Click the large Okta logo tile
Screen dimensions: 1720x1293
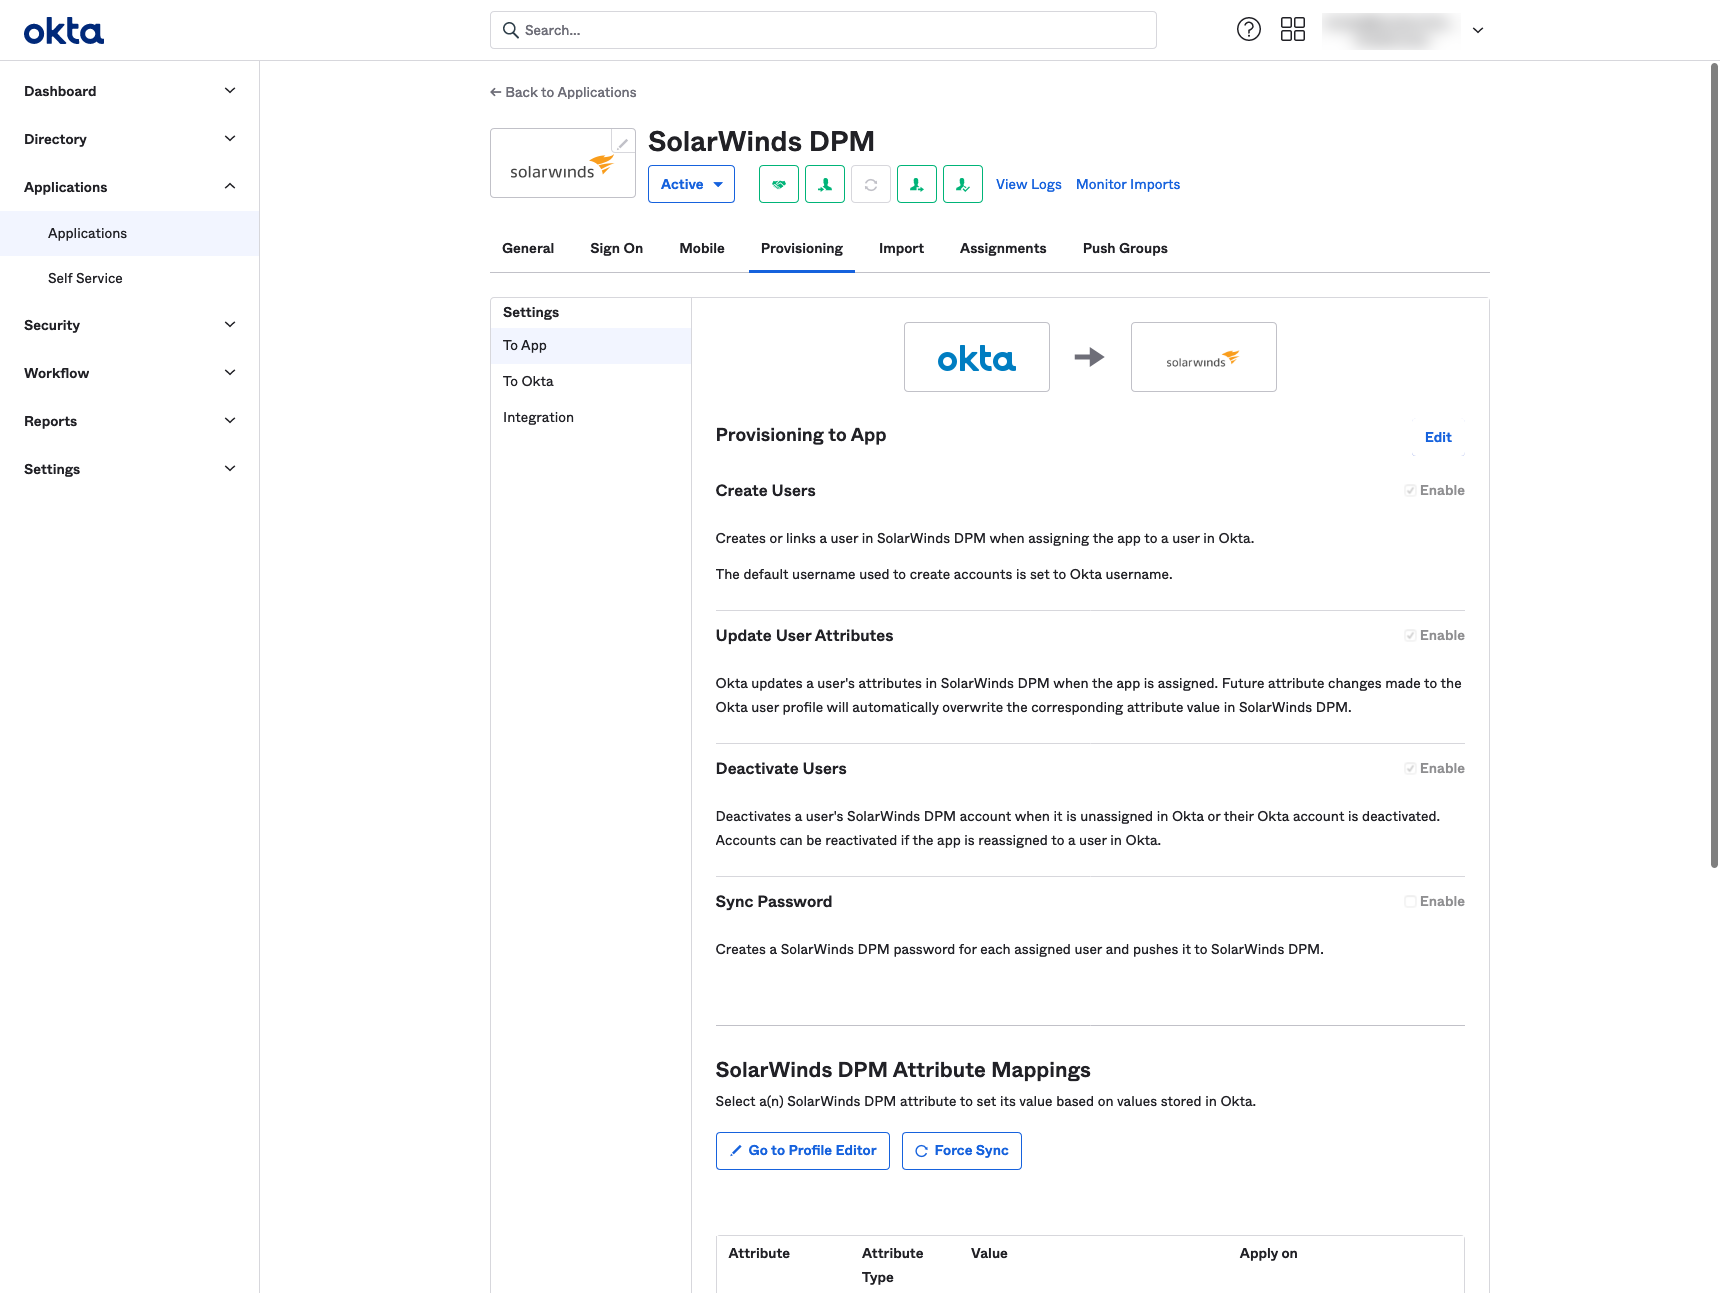click(x=977, y=357)
